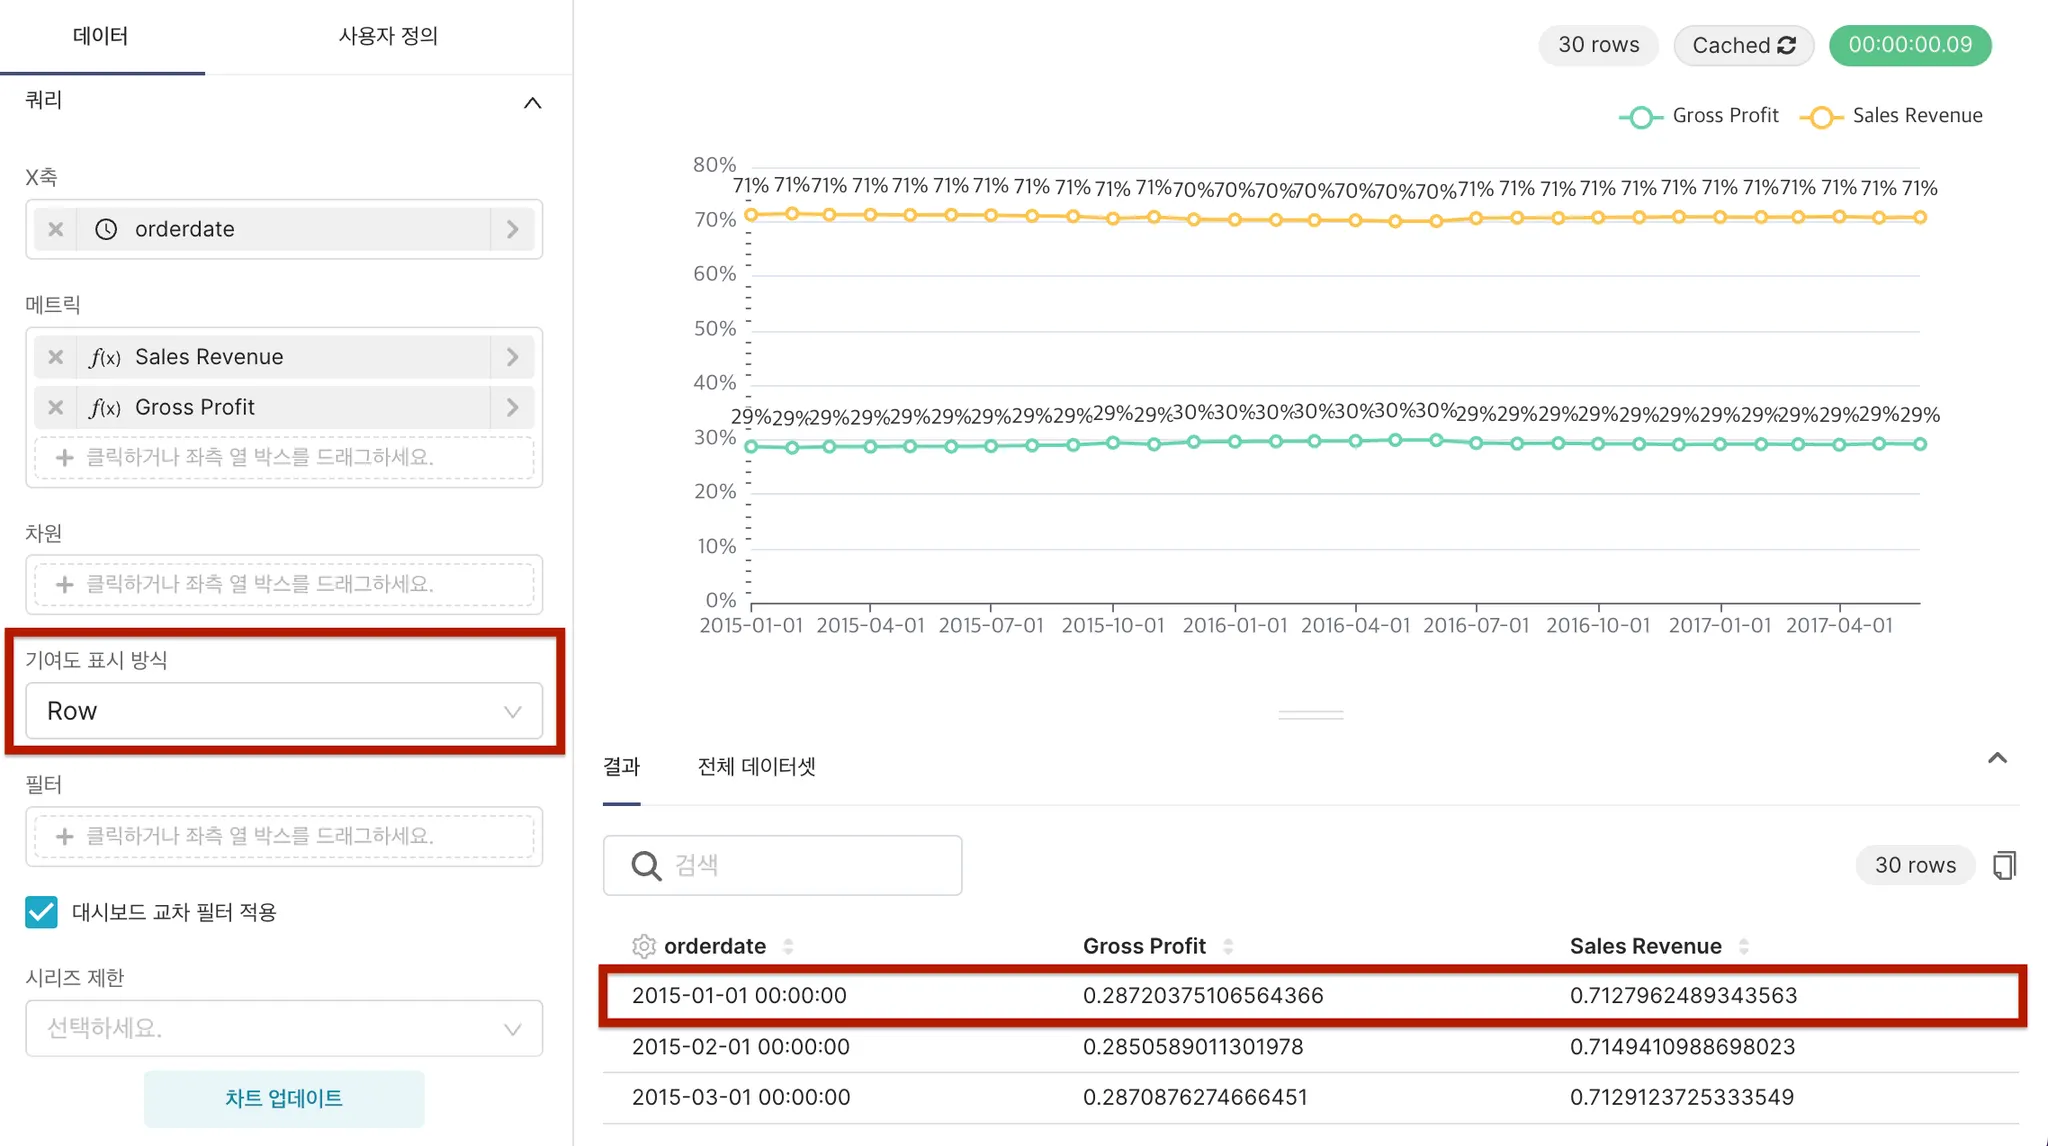Viewport: 2048px width, 1146px height.
Task: Open the orderdate column settings gear
Action: click(x=644, y=946)
